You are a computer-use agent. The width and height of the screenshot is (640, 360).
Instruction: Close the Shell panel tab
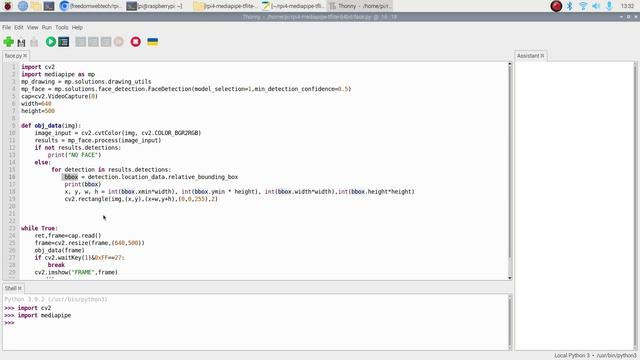(20, 288)
